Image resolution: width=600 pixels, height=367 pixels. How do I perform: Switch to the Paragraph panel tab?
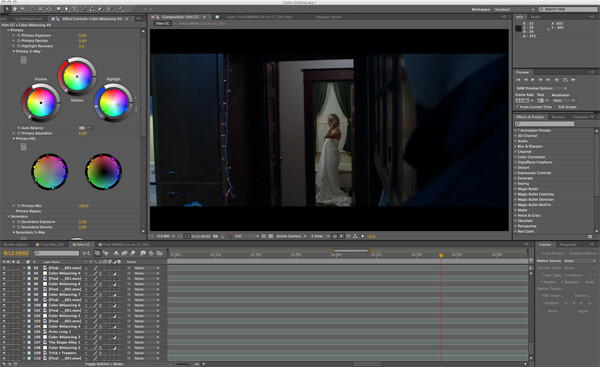pyautogui.click(x=568, y=244)
